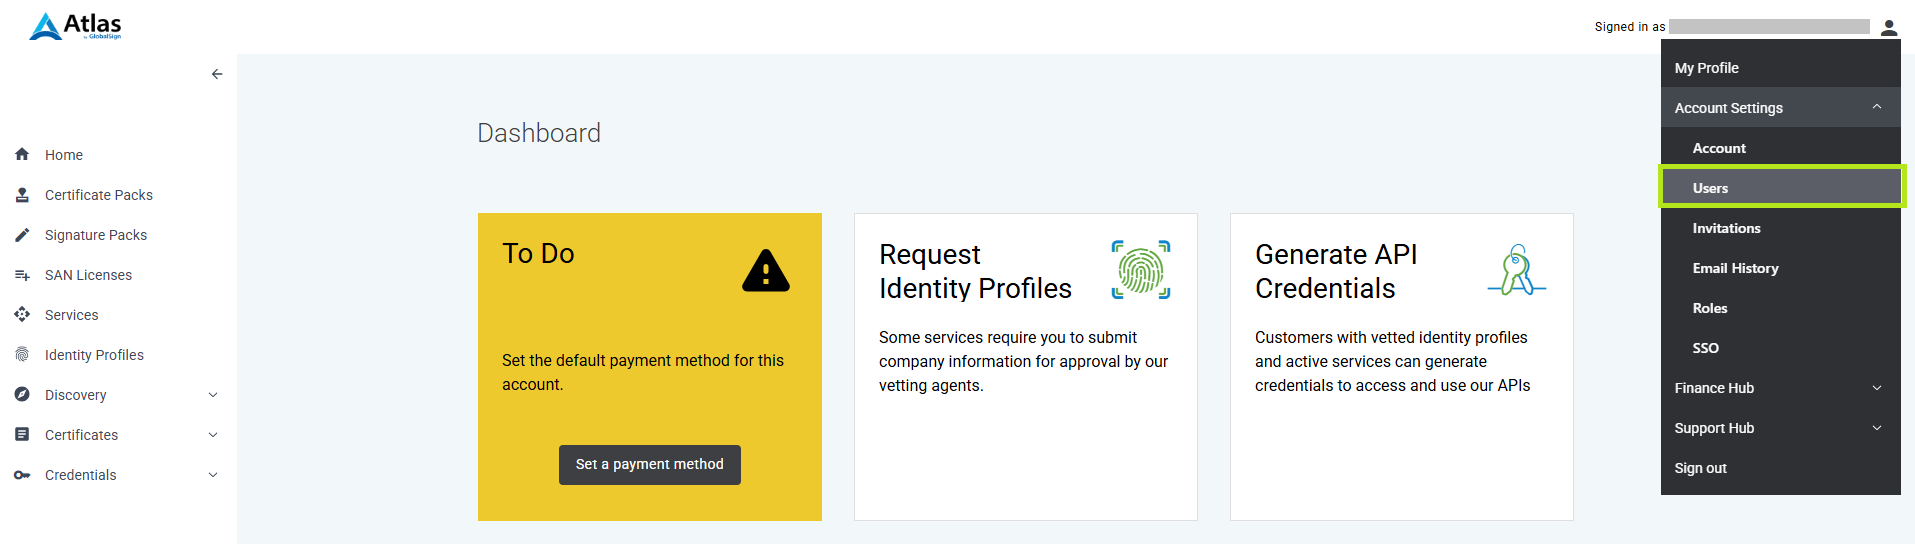The width and height of the screenshot is (1915, 544).
Task: Expand the Support Hub submenu
Action: click(1877, 428)
